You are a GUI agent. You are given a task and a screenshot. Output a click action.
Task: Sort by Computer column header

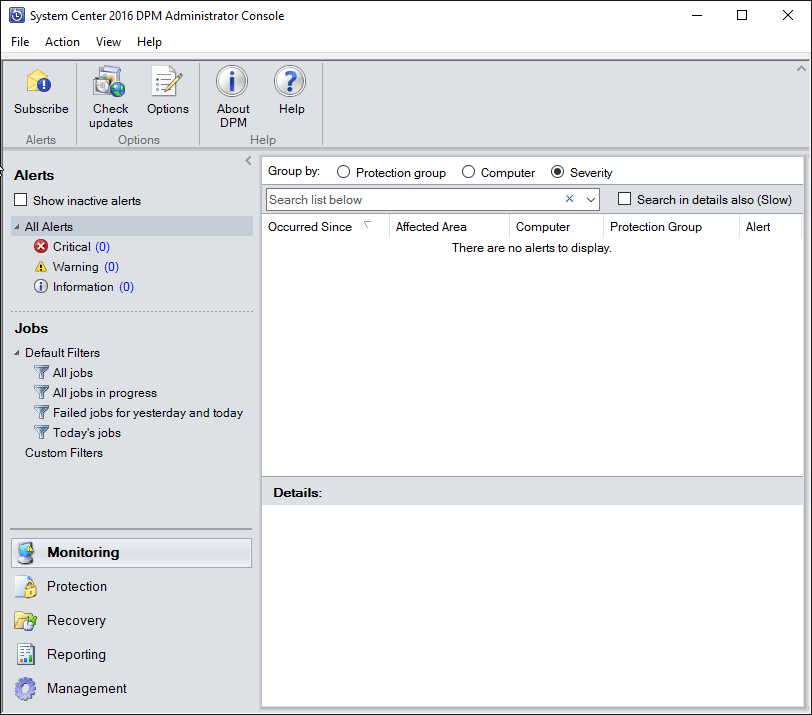click(x=556, y=227)
